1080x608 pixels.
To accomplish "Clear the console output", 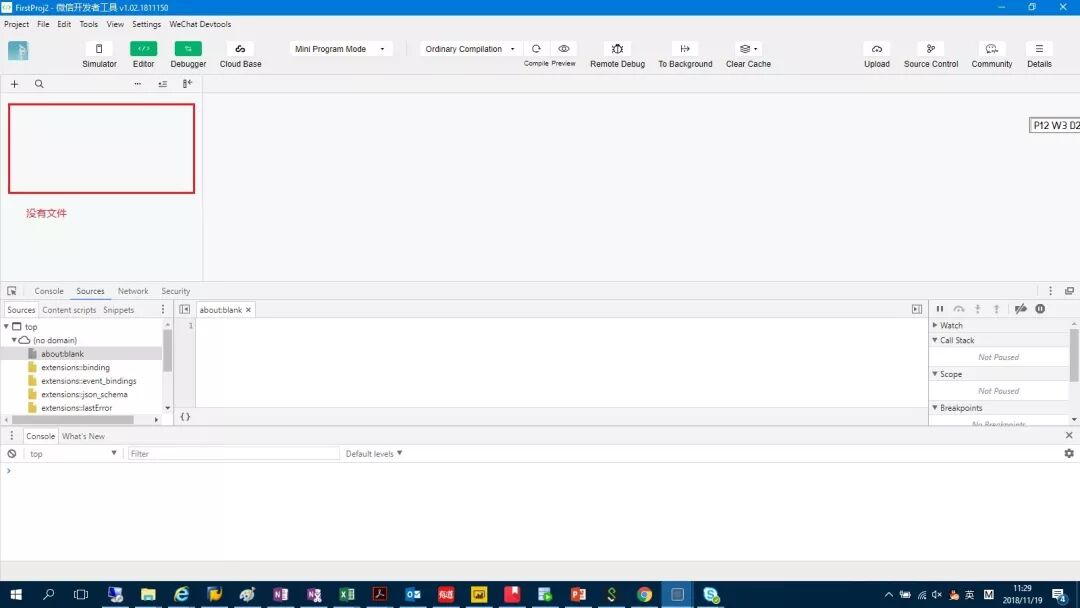I will [12, 454].
